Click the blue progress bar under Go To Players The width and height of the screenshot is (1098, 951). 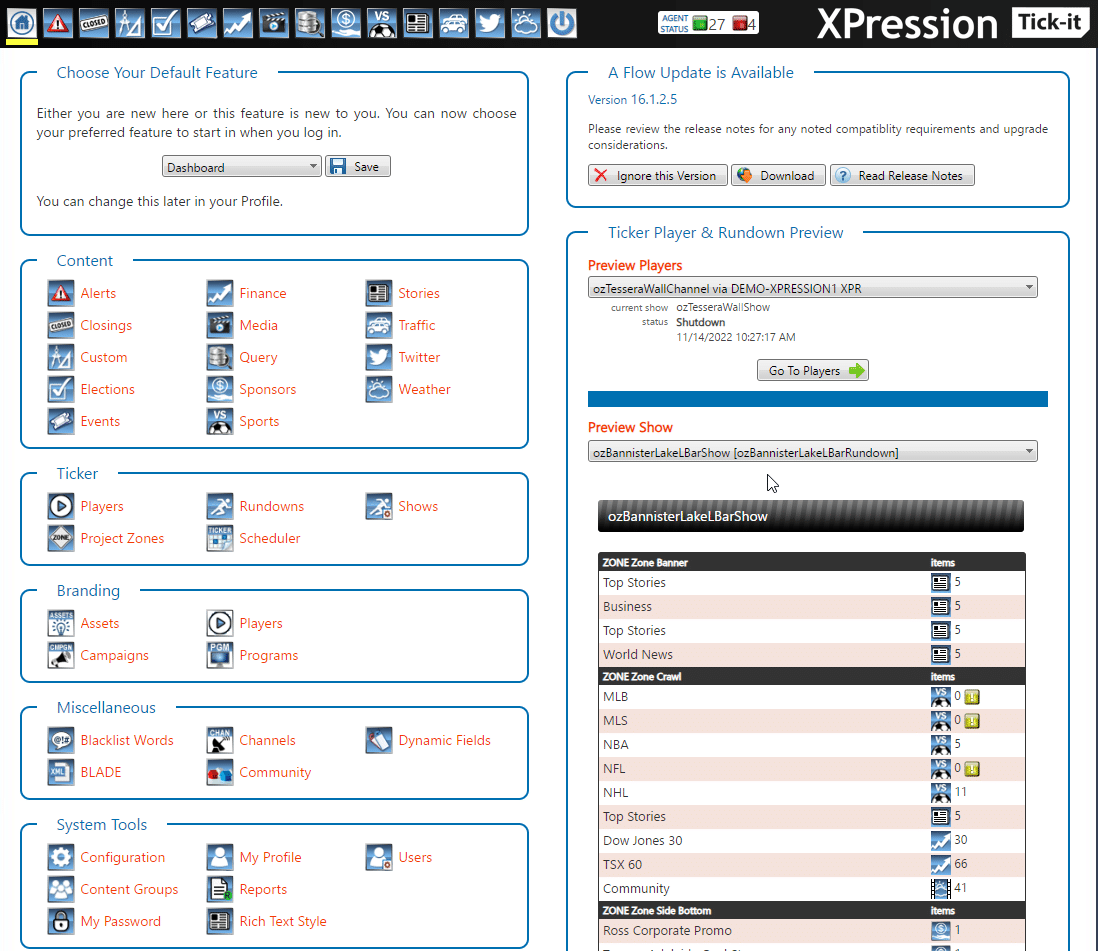coord(817,399)
